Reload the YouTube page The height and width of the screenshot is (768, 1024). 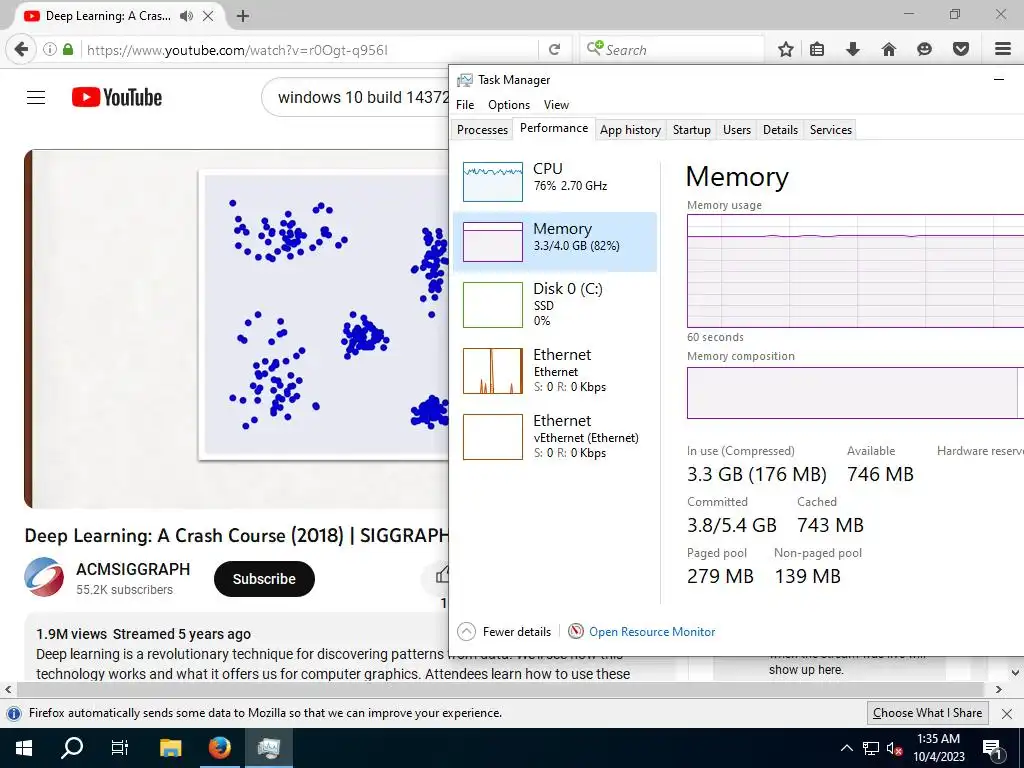coord(554,50)
